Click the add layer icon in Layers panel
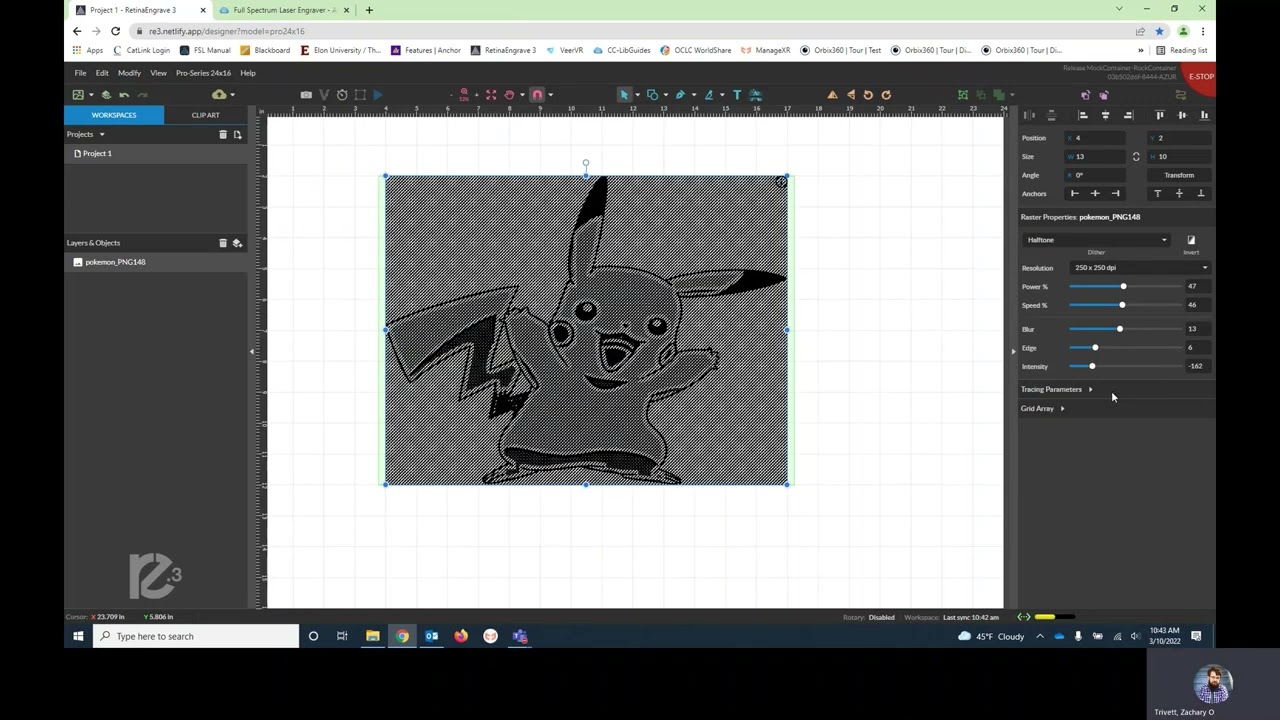This screenshot has width=1280, height=720. pos(237,243)
